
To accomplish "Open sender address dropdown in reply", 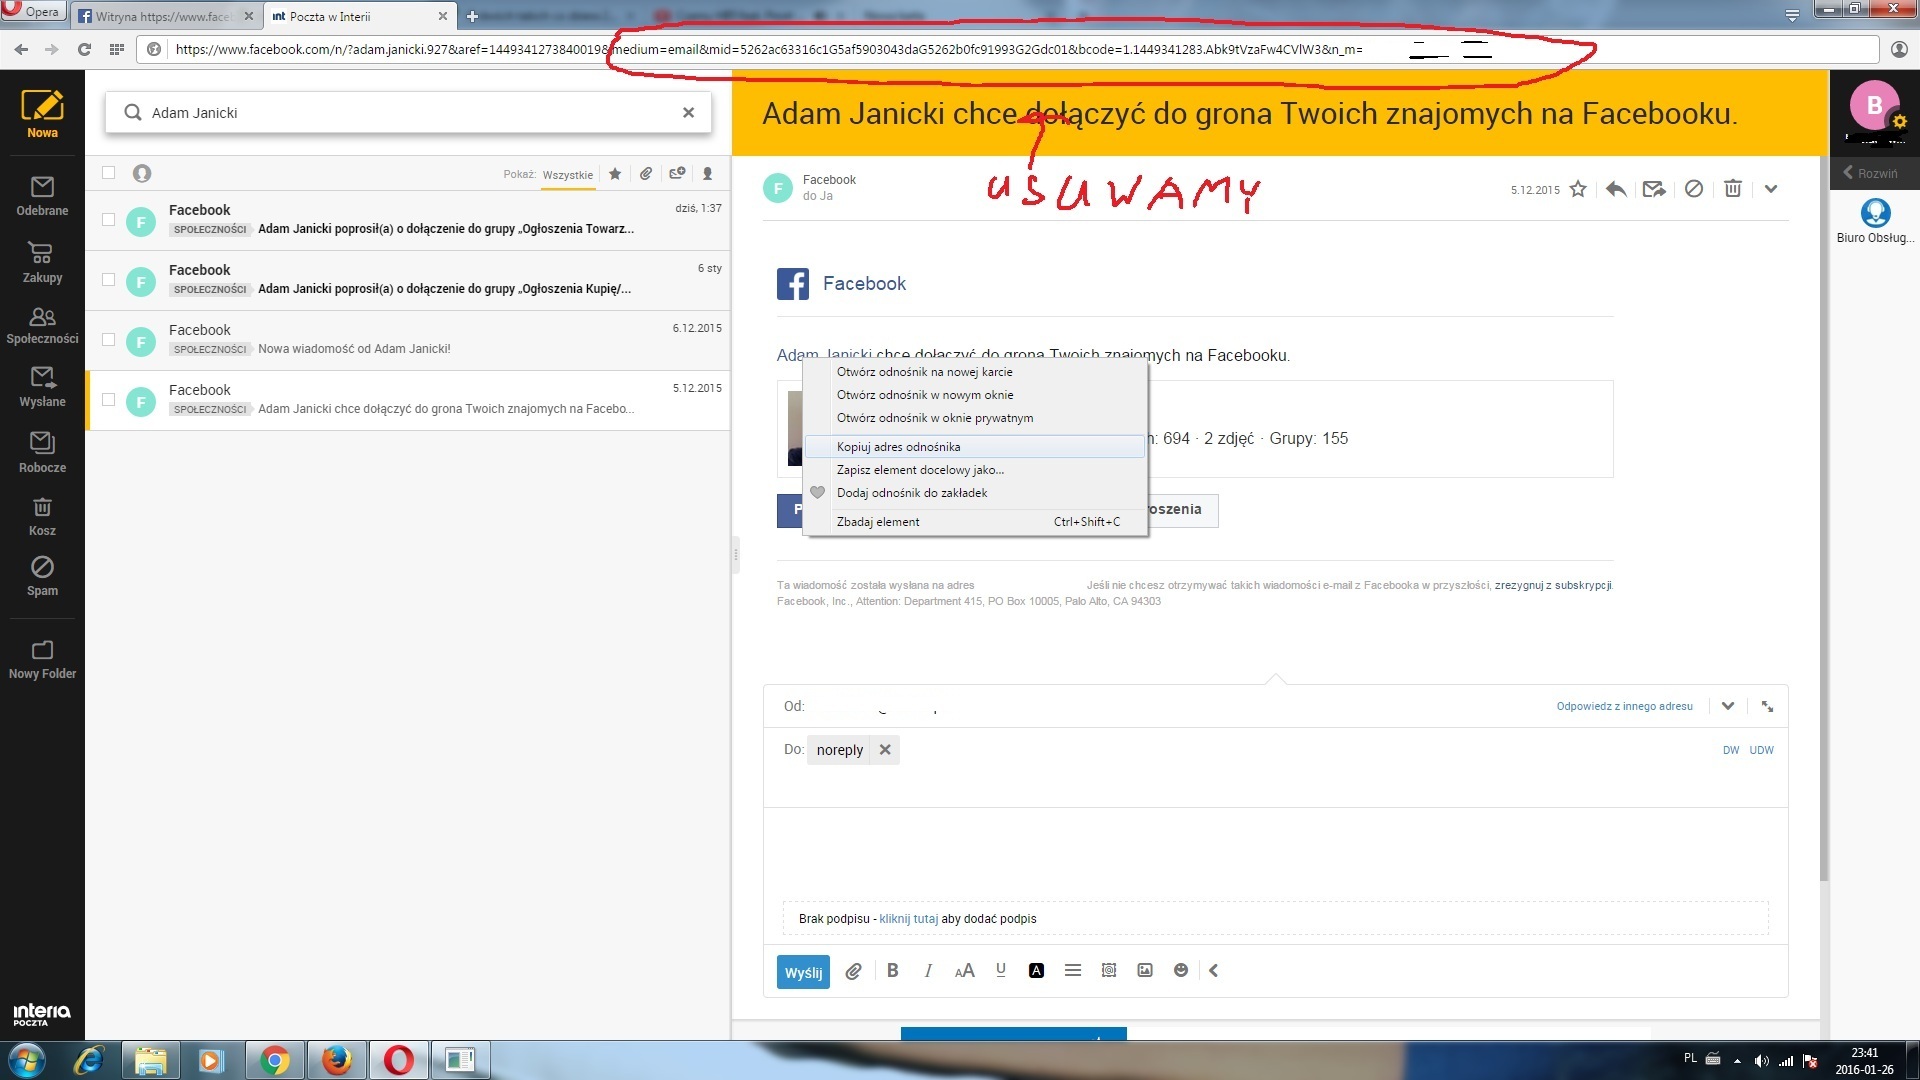I will click(x=1728, y=706).
